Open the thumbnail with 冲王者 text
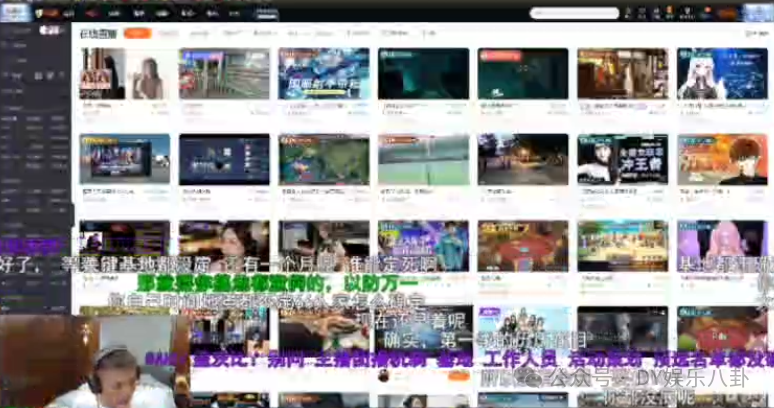This screenshot has width=774, height=408. click(x=622, y=159)
